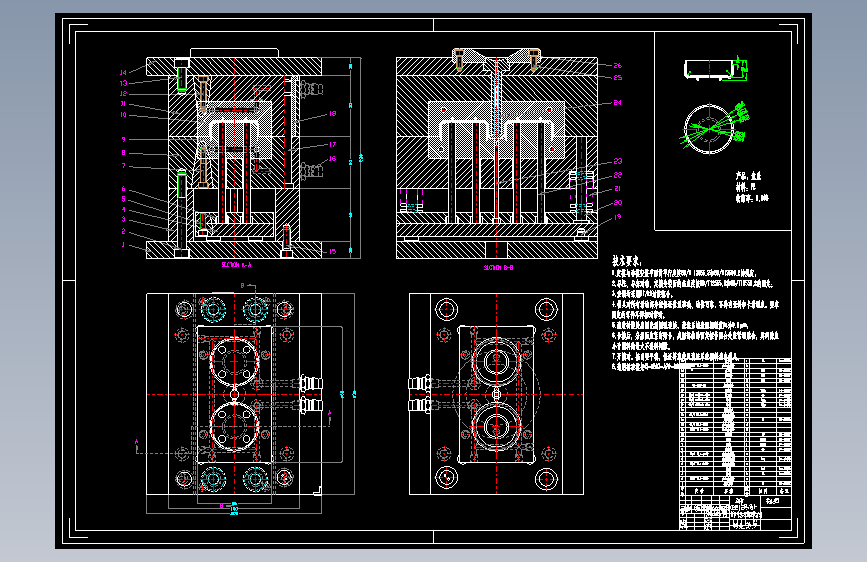Click the part number 24 callout
The height and width of the screenshot is (562, 867).
pyautogui.click(x=618, y=102)
